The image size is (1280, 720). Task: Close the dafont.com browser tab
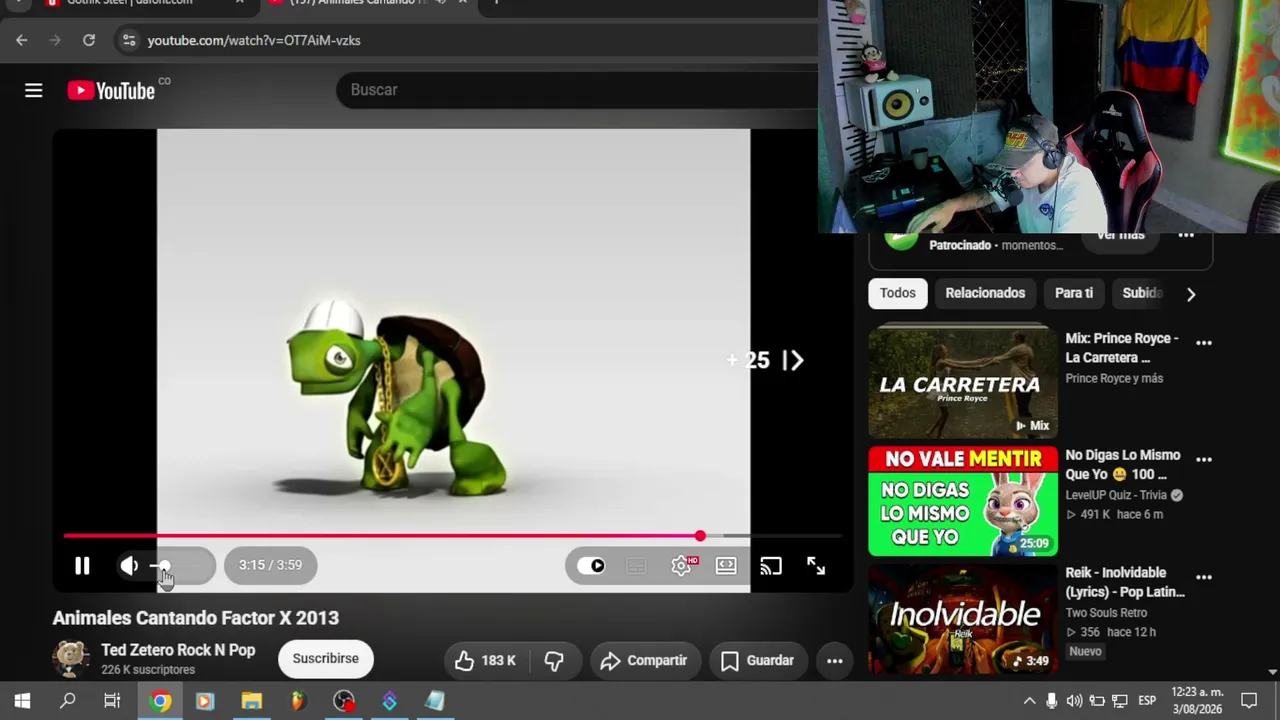(240, 3)
